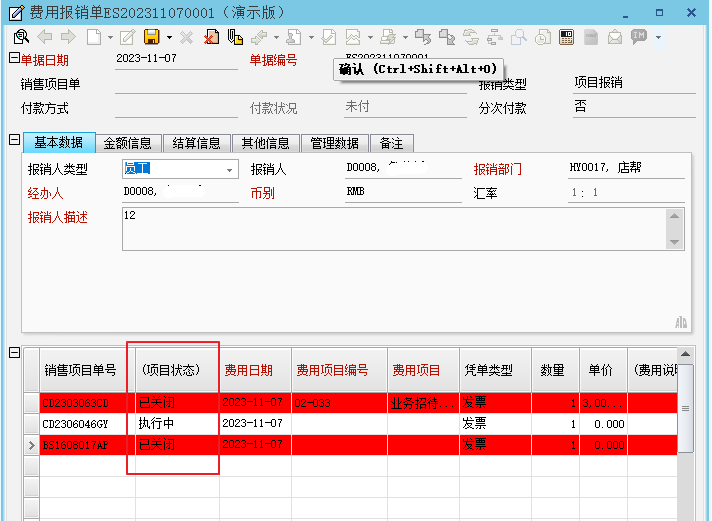This screenshot has width=712, height=521.
Task: Click the search document magnifier icon
Action: coord(20,37)
